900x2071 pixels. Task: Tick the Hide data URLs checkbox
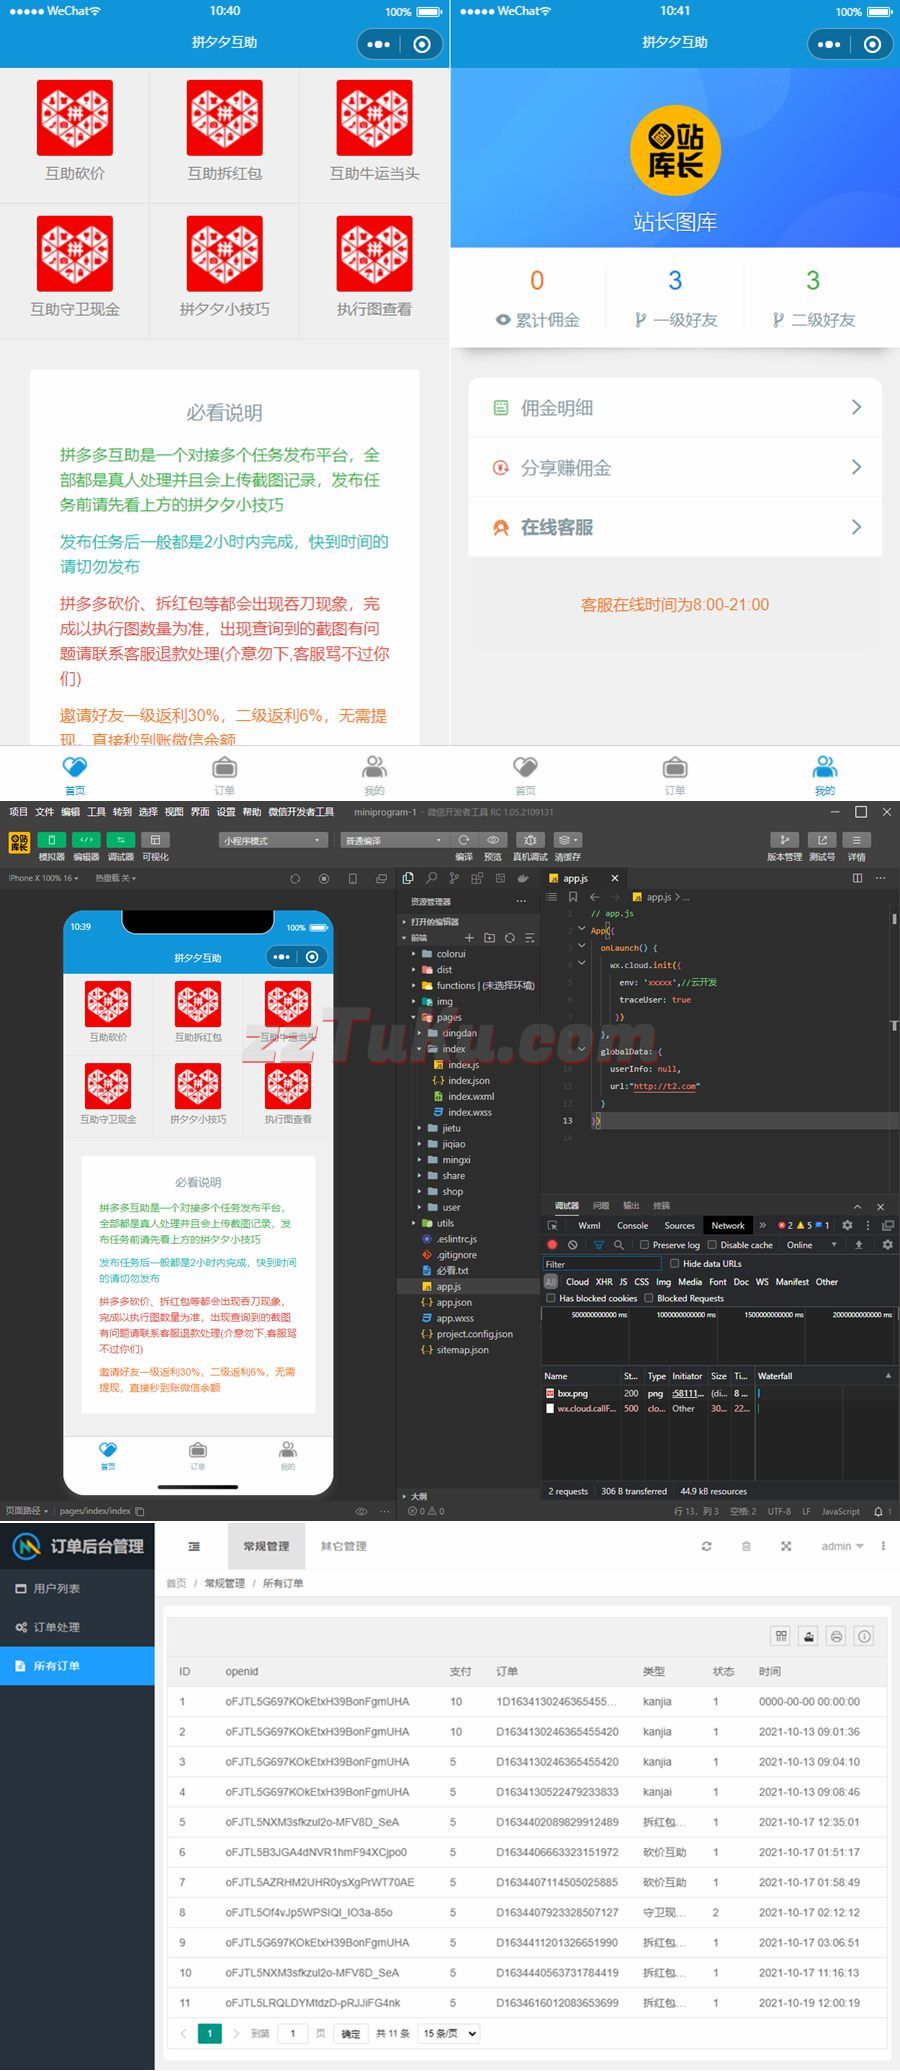point(674,1264)
